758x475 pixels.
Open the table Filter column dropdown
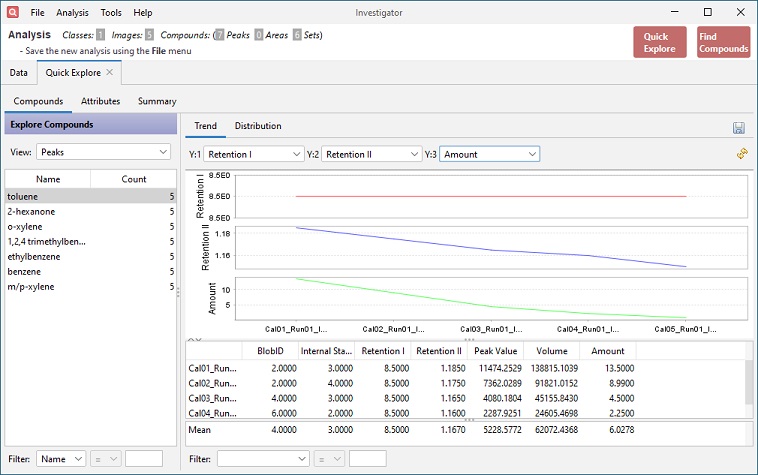[263, 459]
